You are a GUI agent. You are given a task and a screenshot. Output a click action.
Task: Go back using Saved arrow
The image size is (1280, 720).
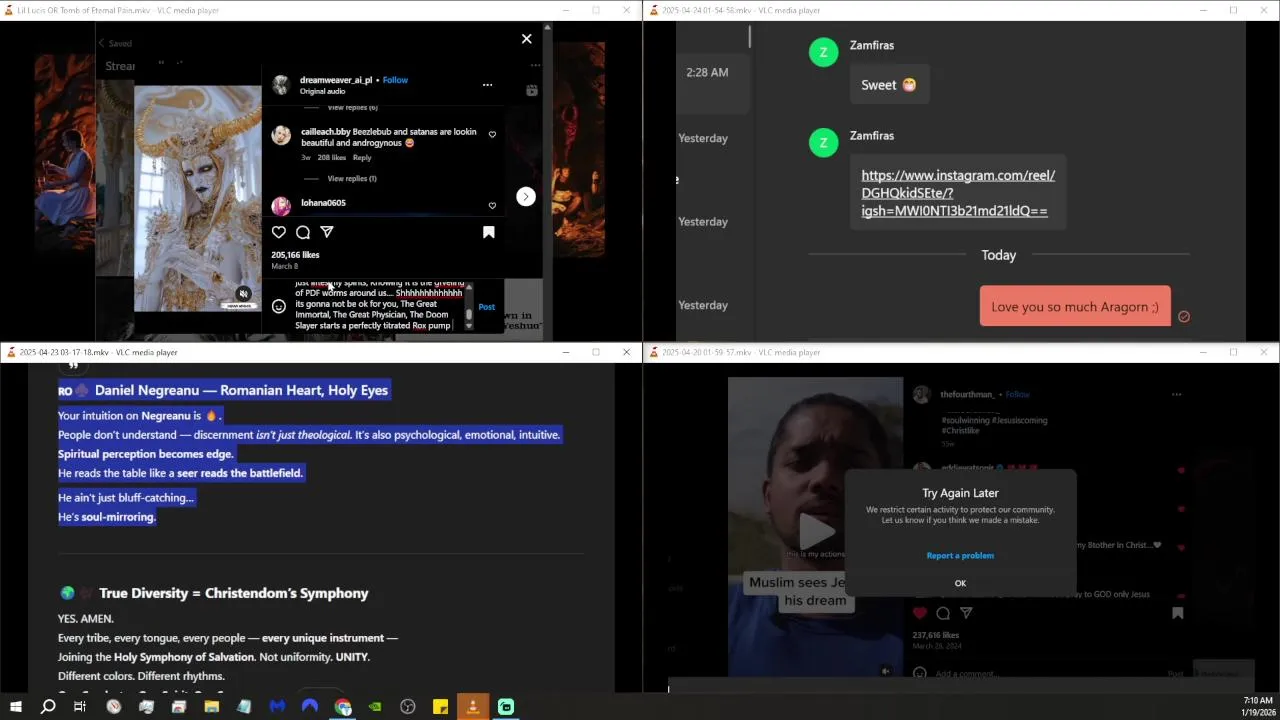pos(101,43)
